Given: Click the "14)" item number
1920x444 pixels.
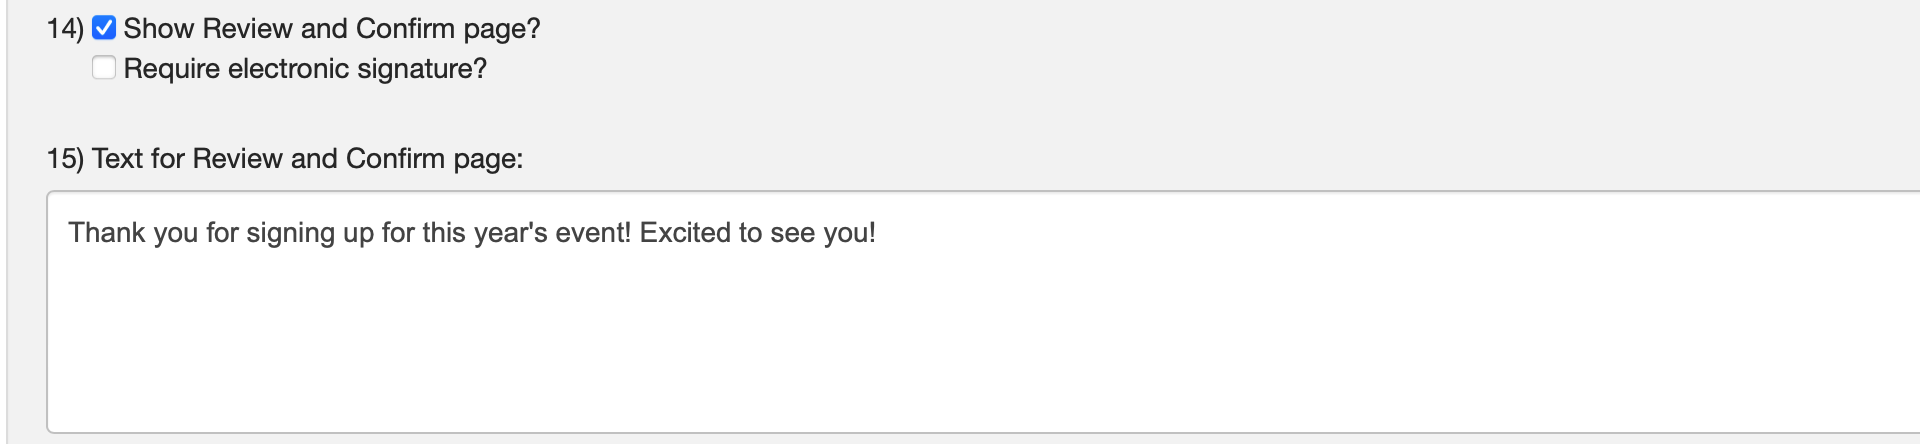Looking at the screenshot, I should [x=65, y=28].
